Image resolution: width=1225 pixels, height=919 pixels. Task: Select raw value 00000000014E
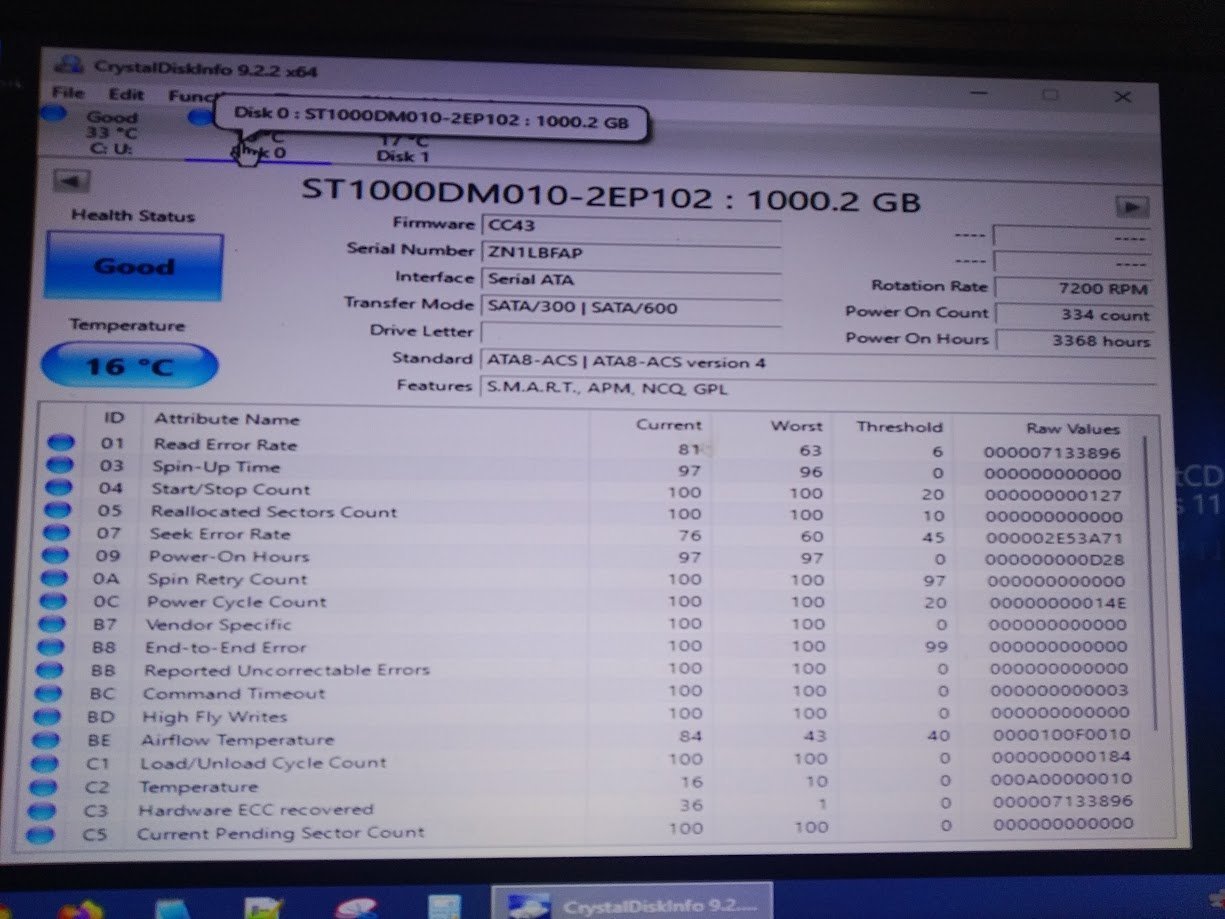coord(1058,604)
